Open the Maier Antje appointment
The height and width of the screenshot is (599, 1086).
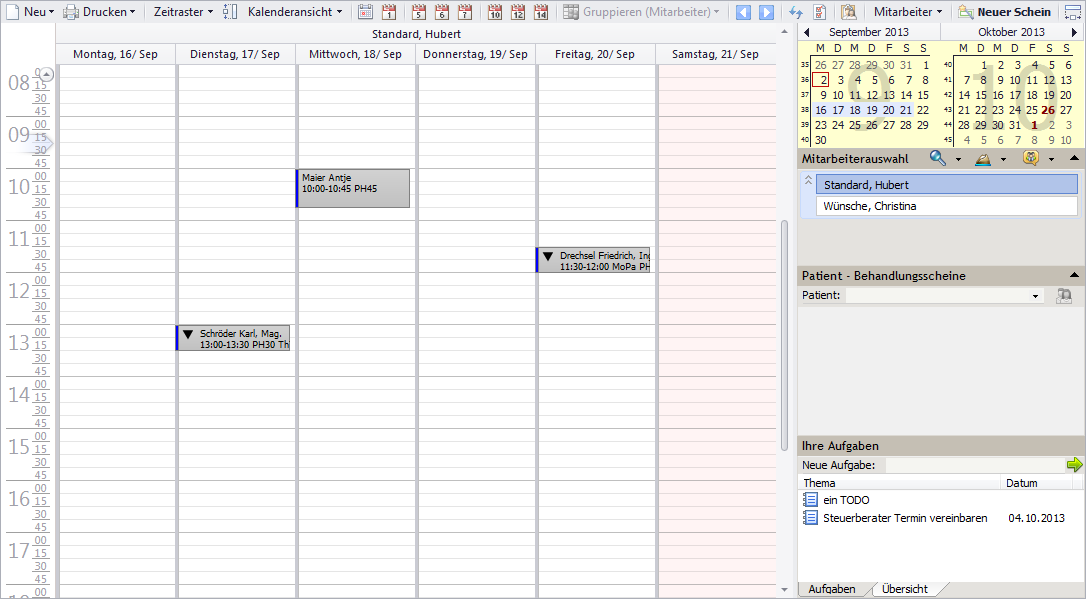[353, 188]
